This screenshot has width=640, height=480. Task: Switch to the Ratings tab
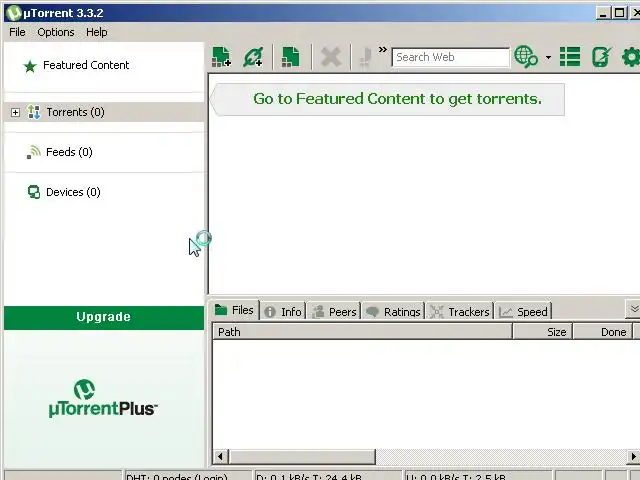click(x=393, y=312)
